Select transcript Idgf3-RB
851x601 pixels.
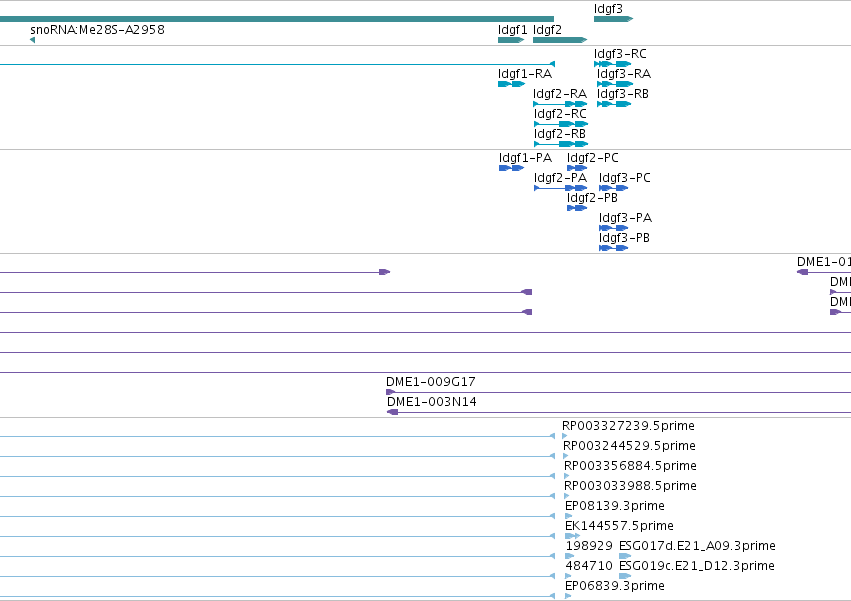(623, 94)
